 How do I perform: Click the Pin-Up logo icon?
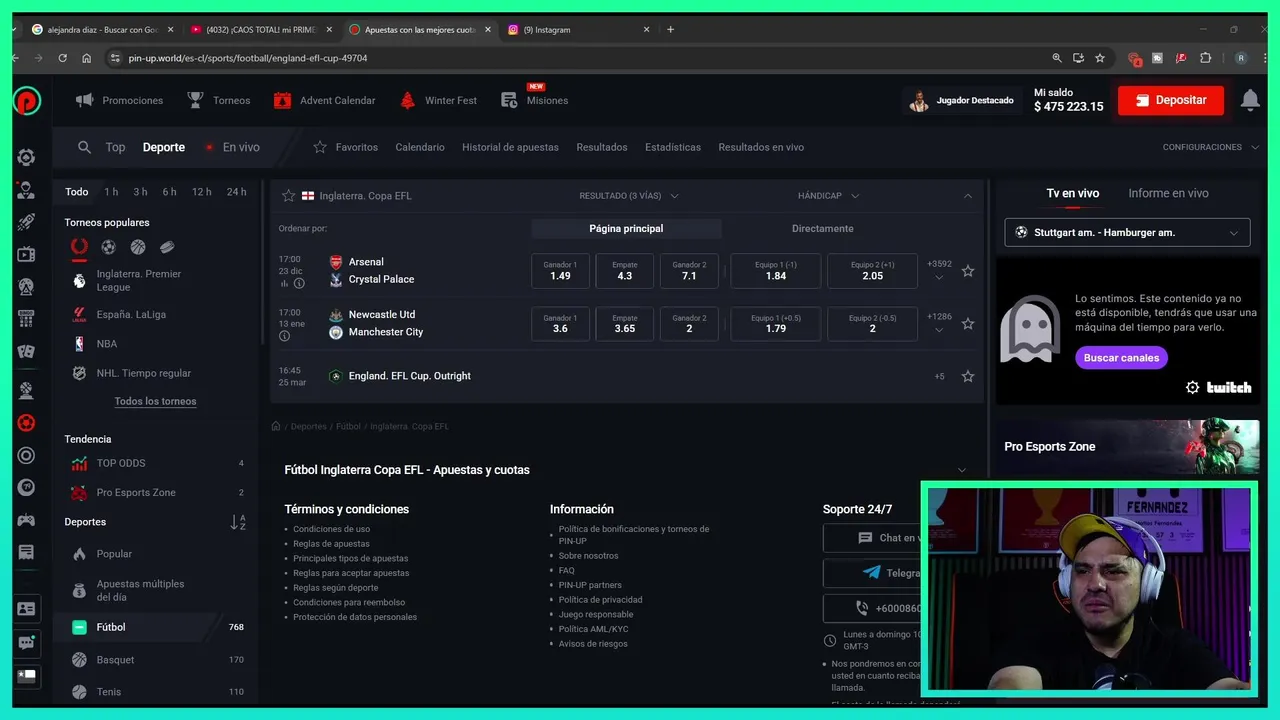pyautogui.click(x=27, y=101)
